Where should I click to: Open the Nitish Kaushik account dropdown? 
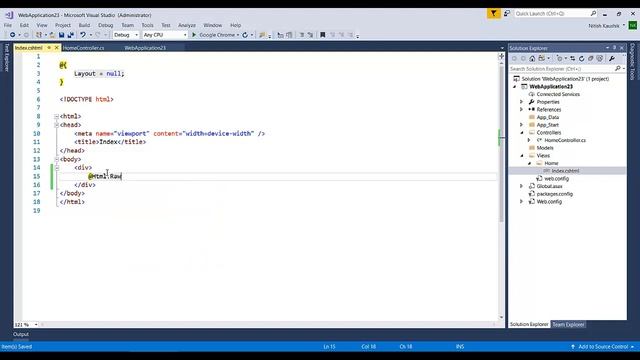(624, 25)
